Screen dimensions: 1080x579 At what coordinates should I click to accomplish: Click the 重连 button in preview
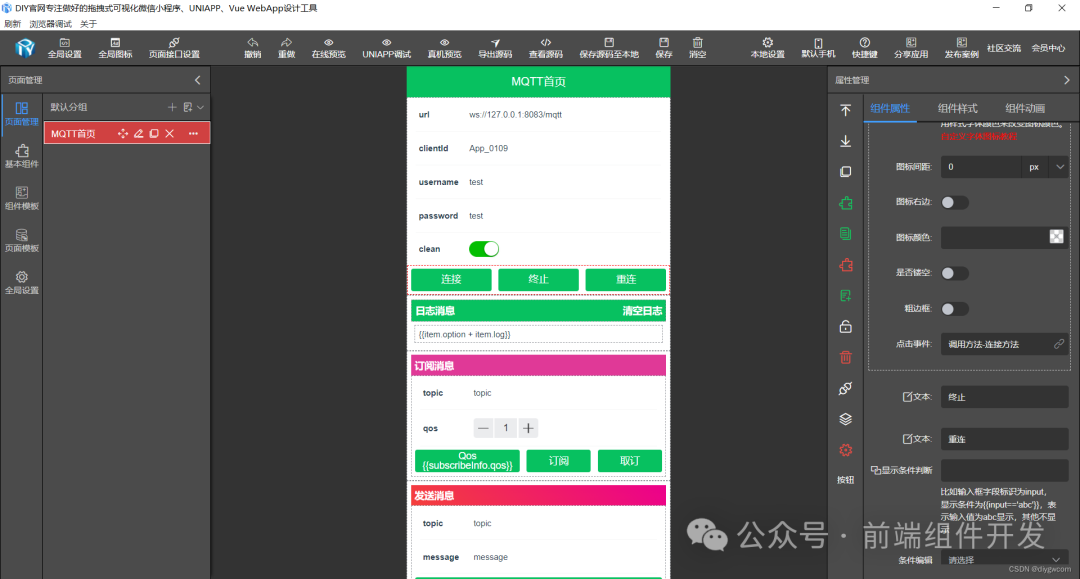click(x=625, y=280)
